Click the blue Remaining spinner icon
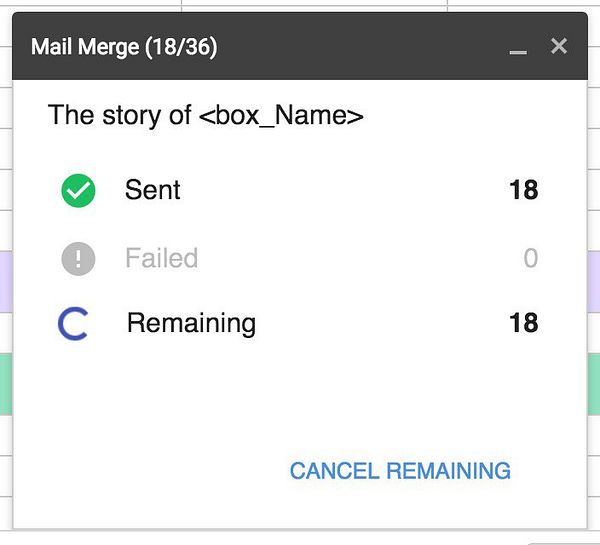The width and height of the screenshot is (600, 545). pyautogui.click(x=74, y=324)
